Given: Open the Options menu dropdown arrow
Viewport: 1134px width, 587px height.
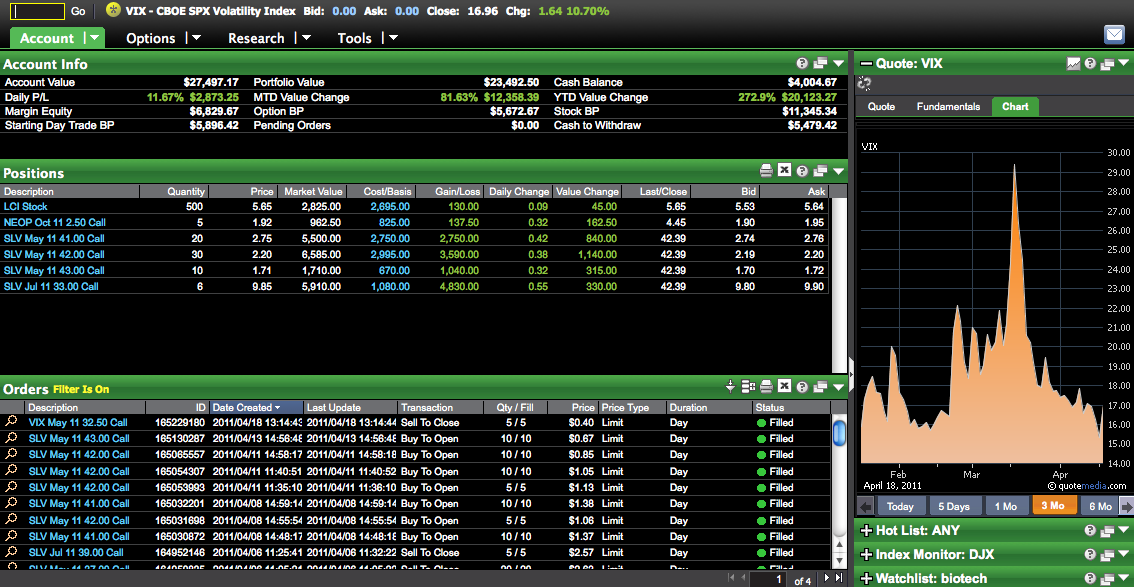Looking at the screenshot, I should (195, 38).
